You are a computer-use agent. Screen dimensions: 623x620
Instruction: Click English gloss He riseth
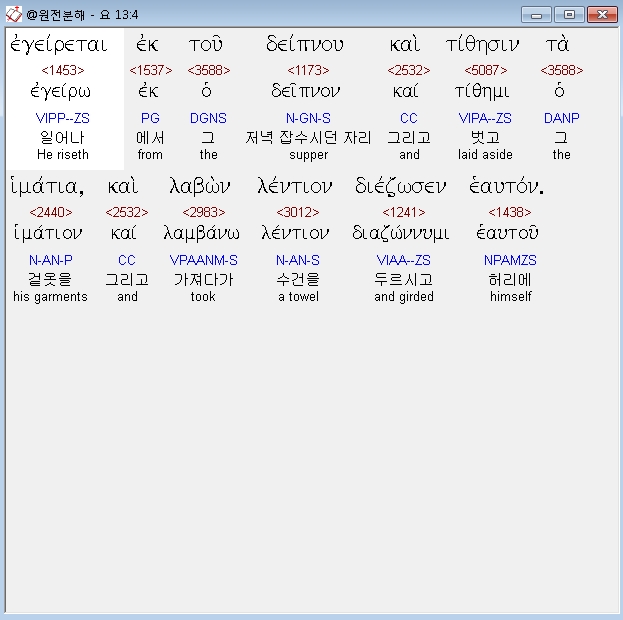63,154
